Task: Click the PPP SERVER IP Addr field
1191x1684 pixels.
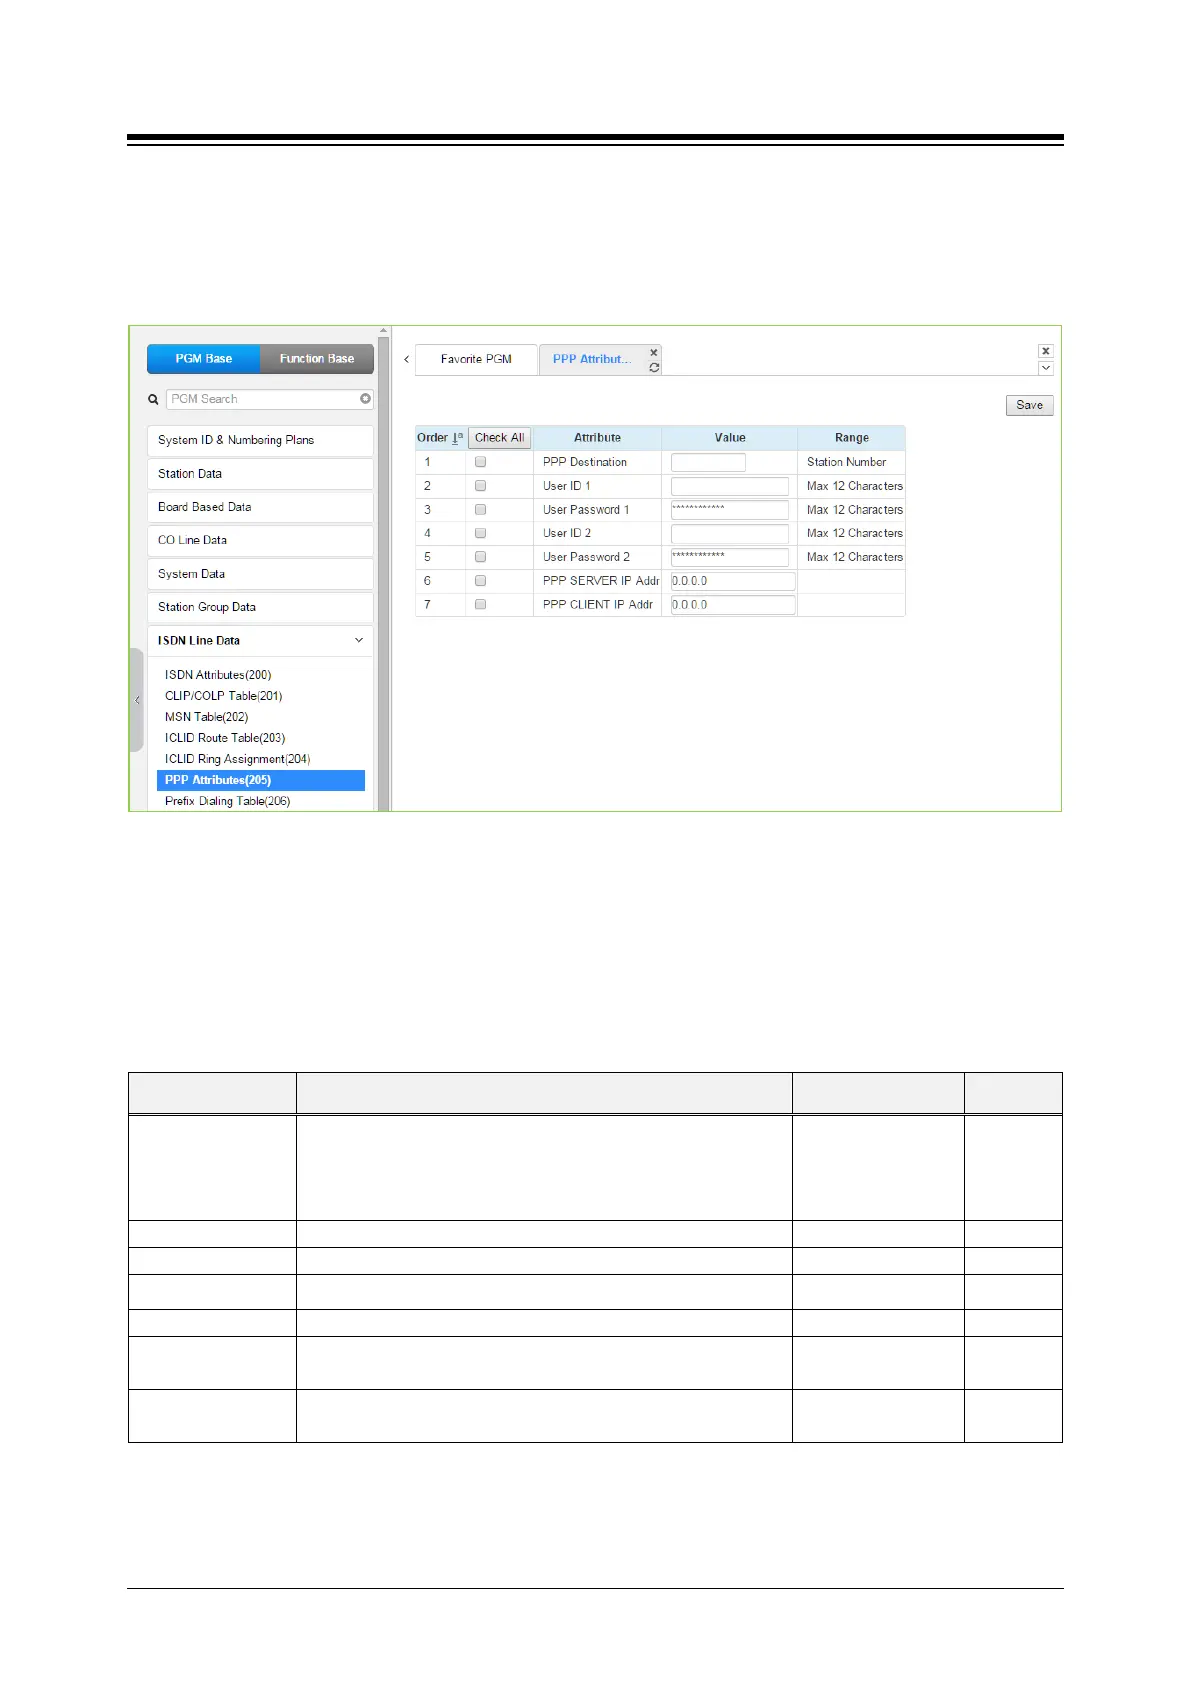Action: (733, 581)
